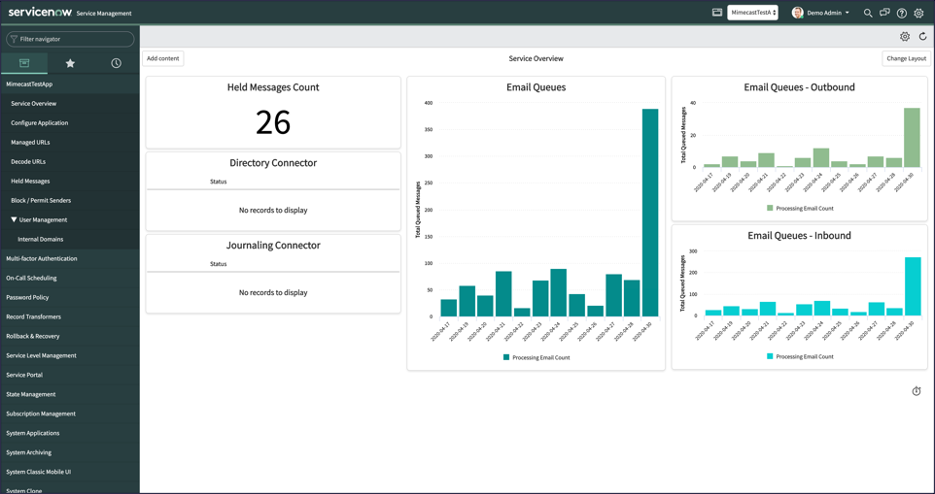Refresh the Service Overview dashboard
The image size is (935, 494).
click(x=923, y=37)
